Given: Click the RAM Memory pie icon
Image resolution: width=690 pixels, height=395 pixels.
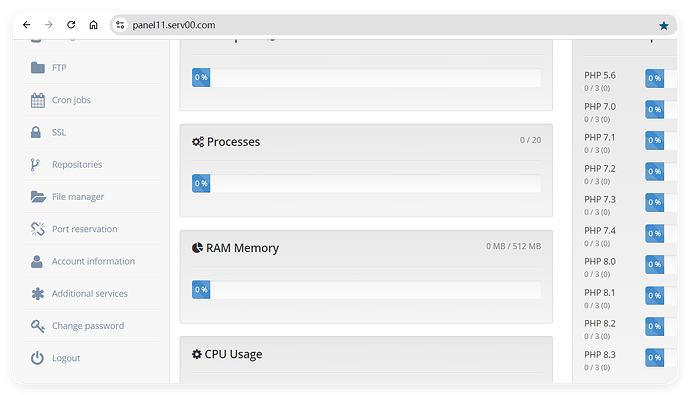Looking at the screenshot, I should pos(197,248).
